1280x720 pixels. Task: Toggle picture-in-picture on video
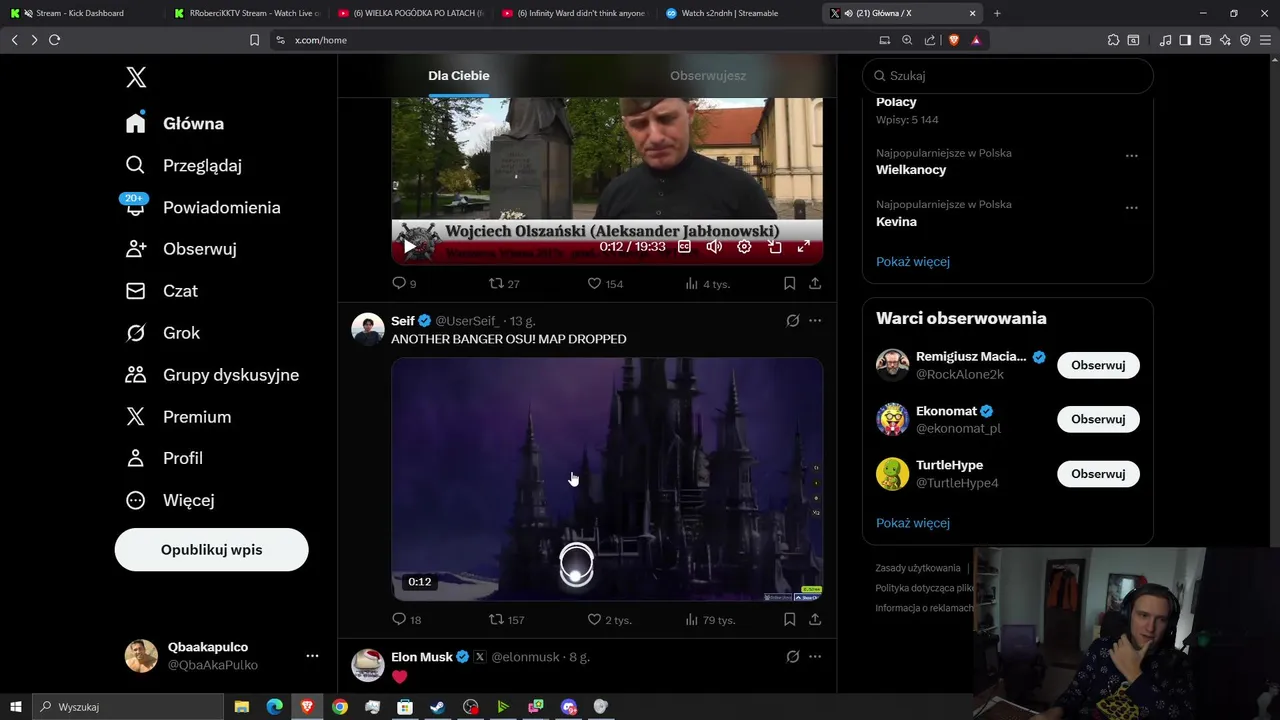point(774,247)
